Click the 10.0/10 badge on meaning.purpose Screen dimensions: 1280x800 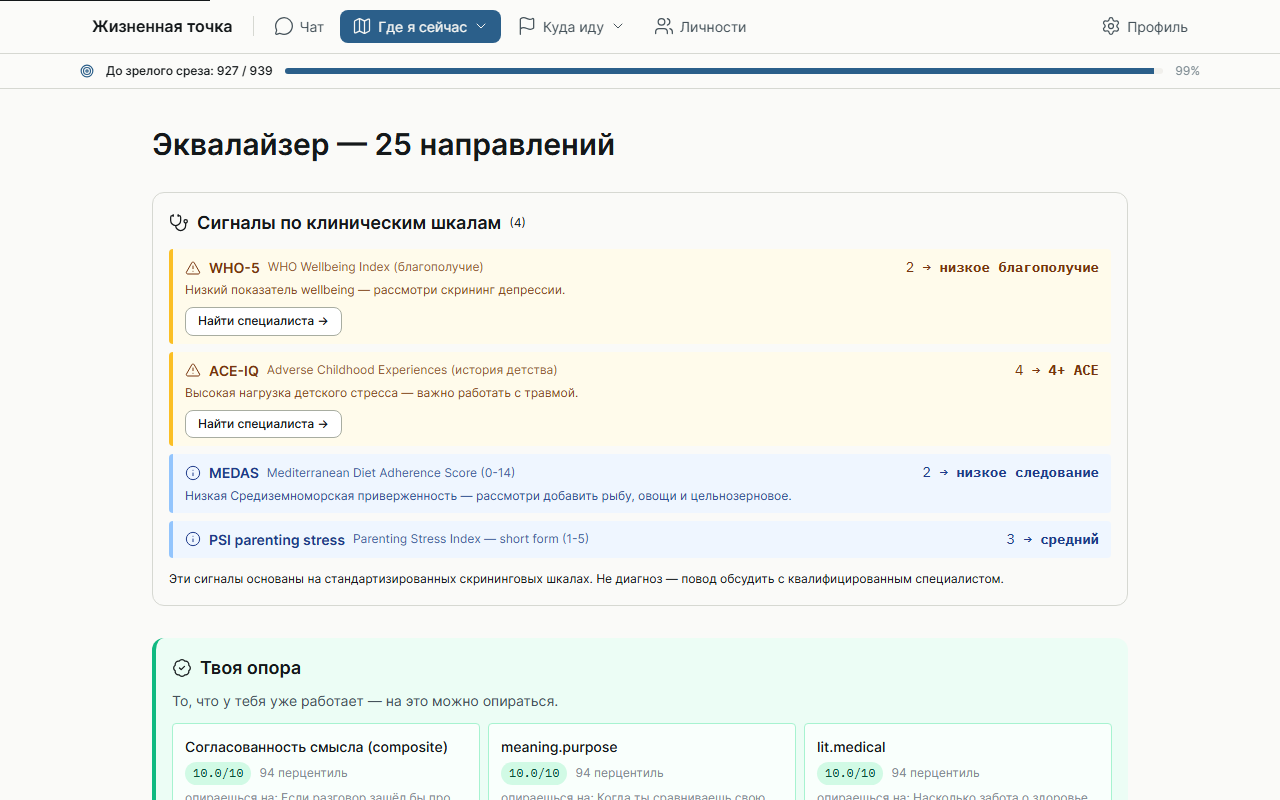point(534,773)
